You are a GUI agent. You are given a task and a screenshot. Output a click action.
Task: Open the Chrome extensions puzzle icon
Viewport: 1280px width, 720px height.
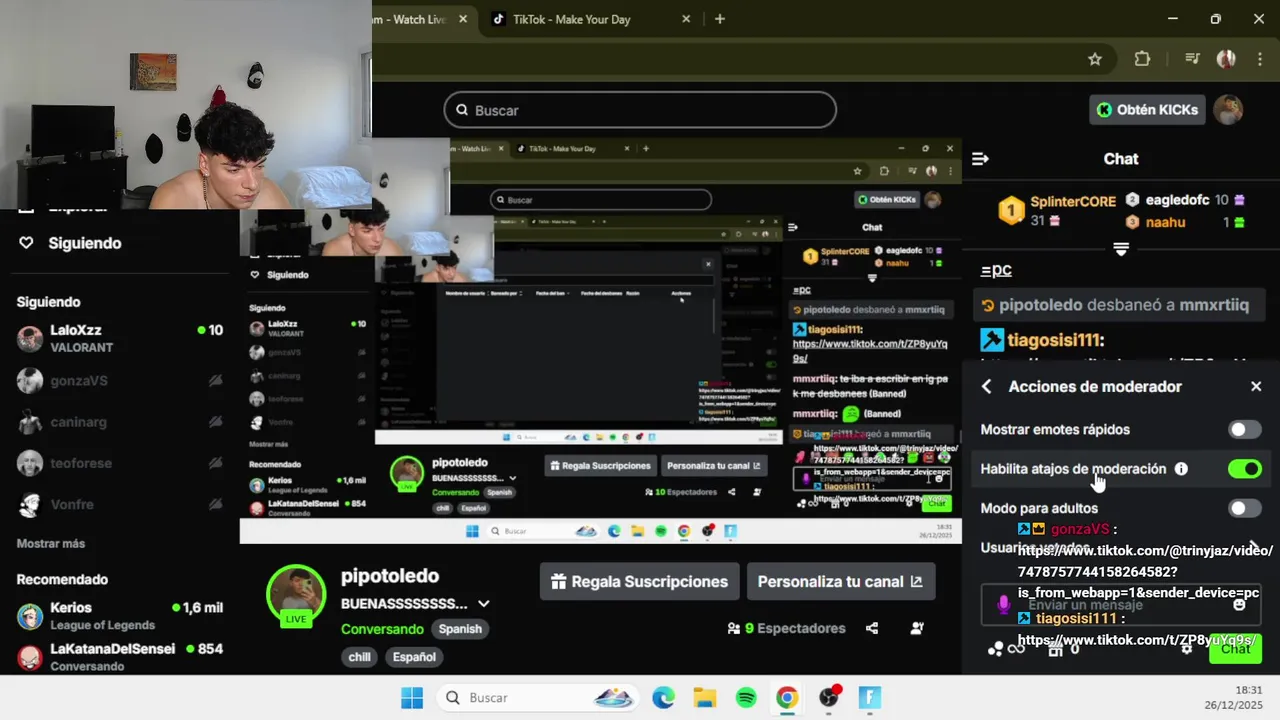click(1142, 59)
